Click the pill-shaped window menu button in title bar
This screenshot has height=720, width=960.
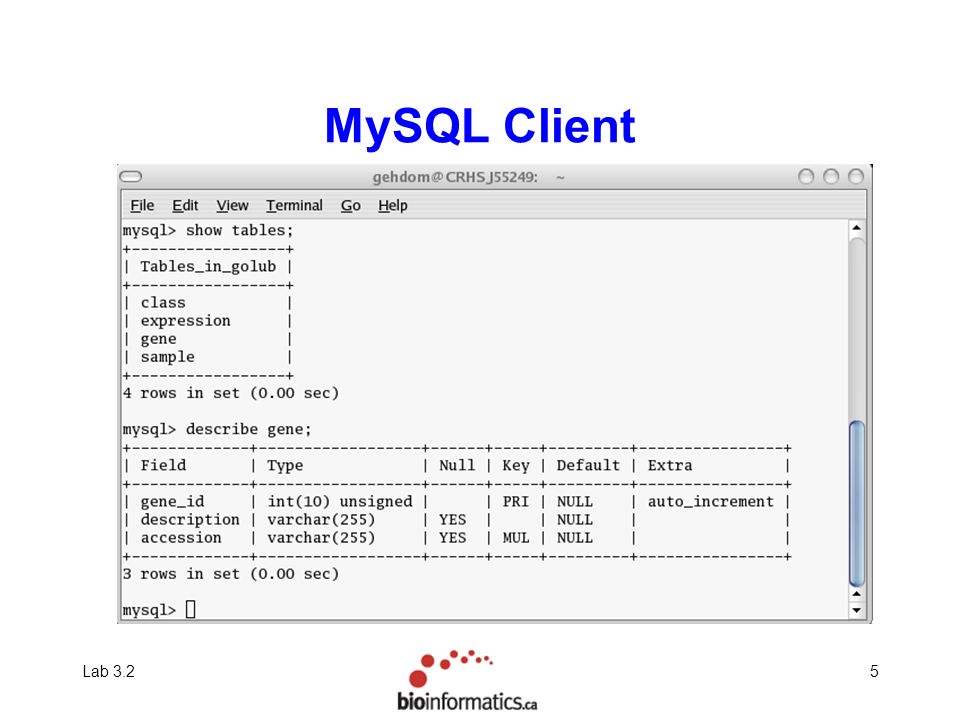[130, 177]
